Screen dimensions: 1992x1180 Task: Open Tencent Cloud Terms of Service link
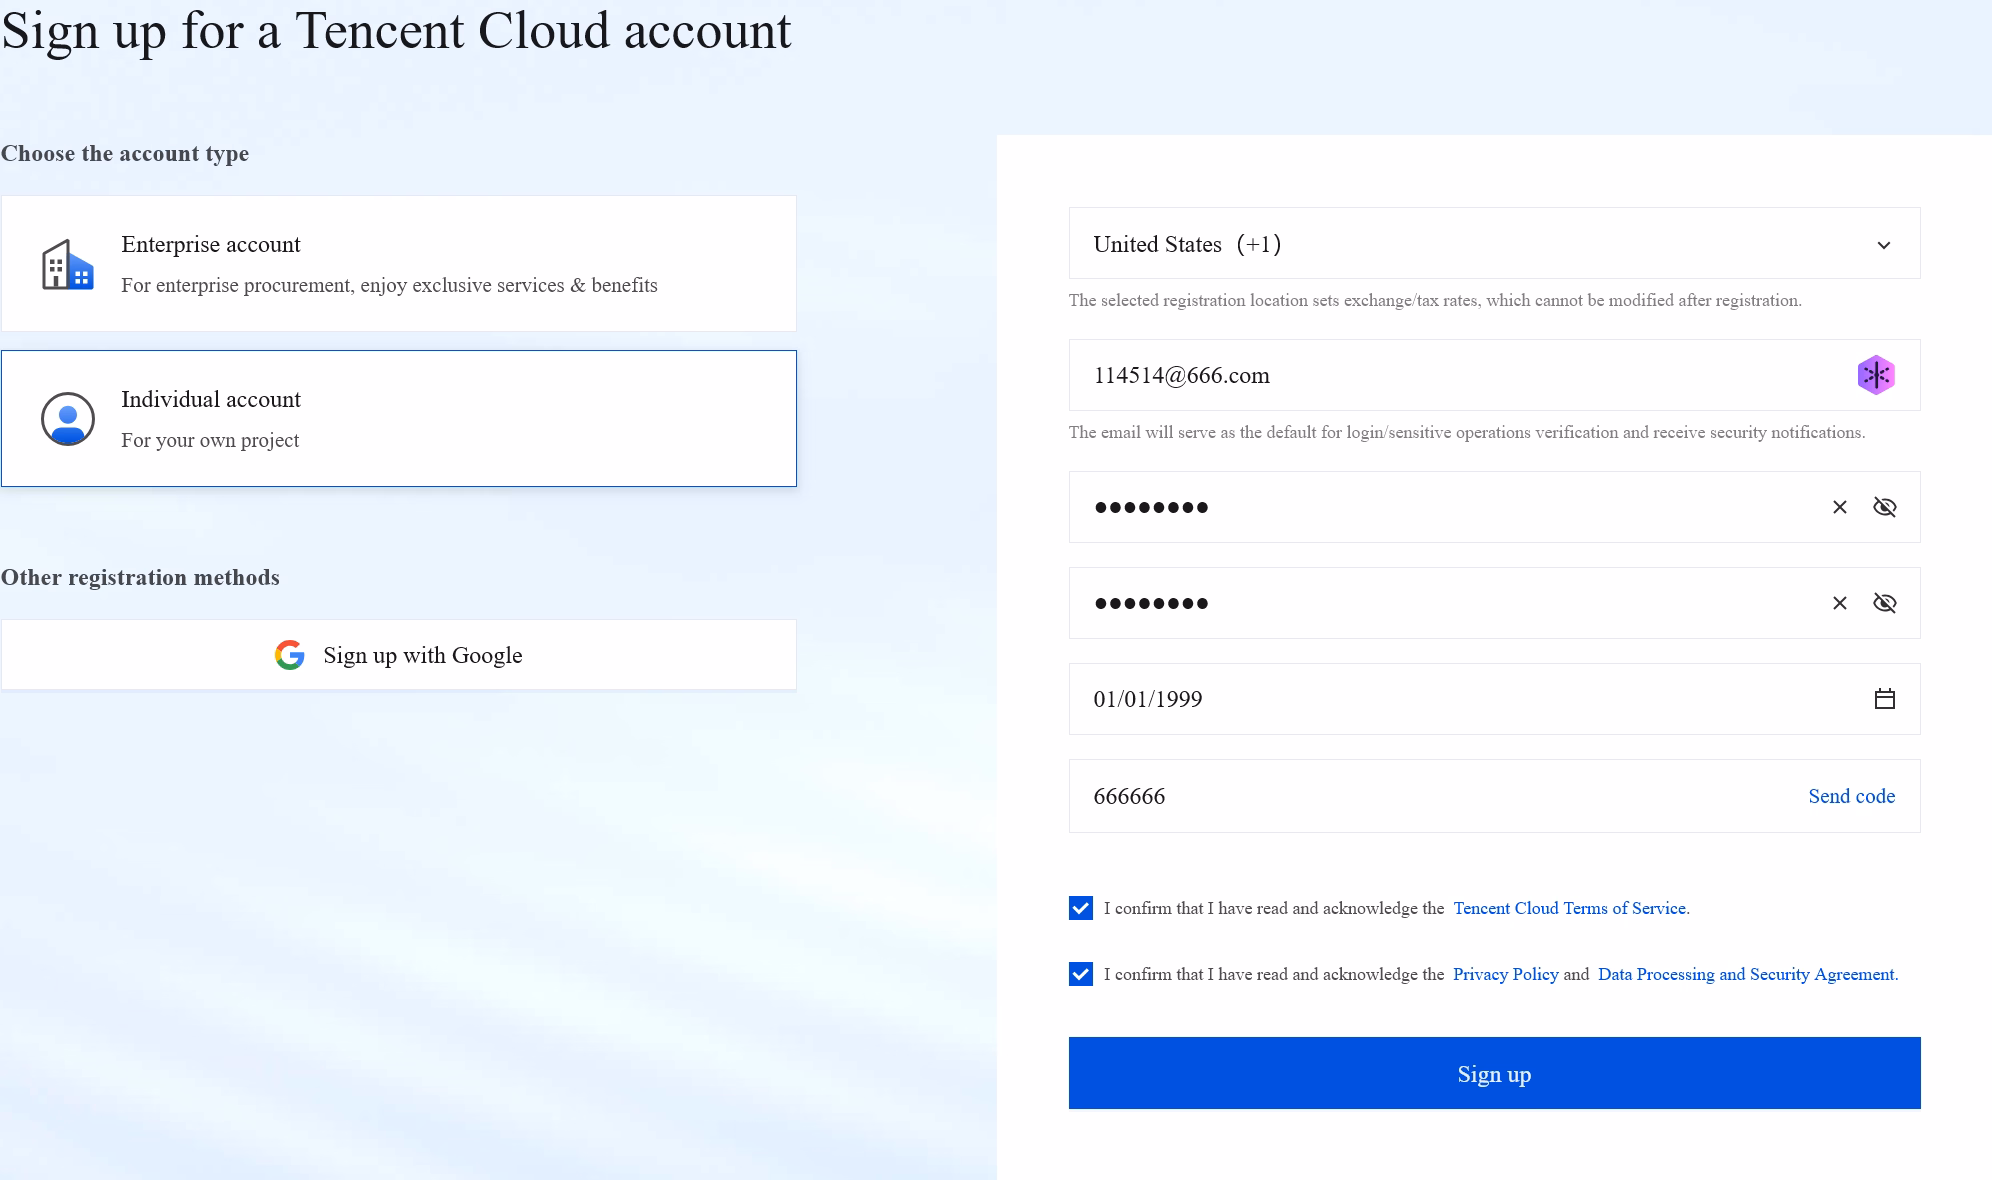[1569, 908]
